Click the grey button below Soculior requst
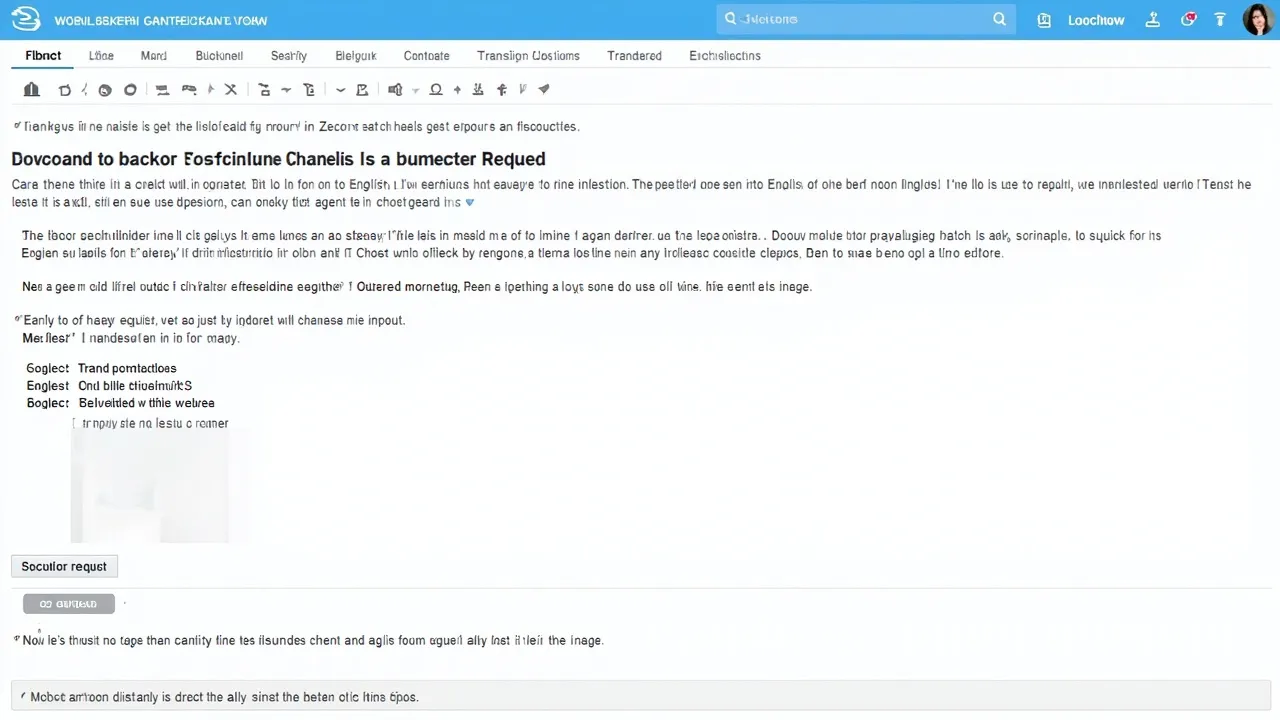This screenshot has width=1280, height=720. pyautogui.click(x=69, y=604)
